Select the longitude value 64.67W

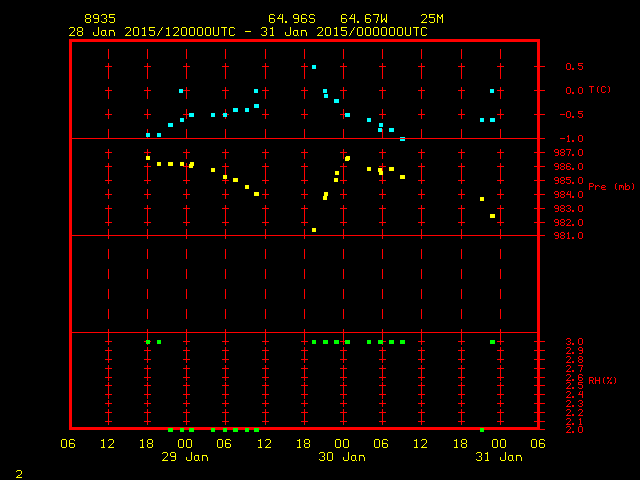(x=364, y=19)
